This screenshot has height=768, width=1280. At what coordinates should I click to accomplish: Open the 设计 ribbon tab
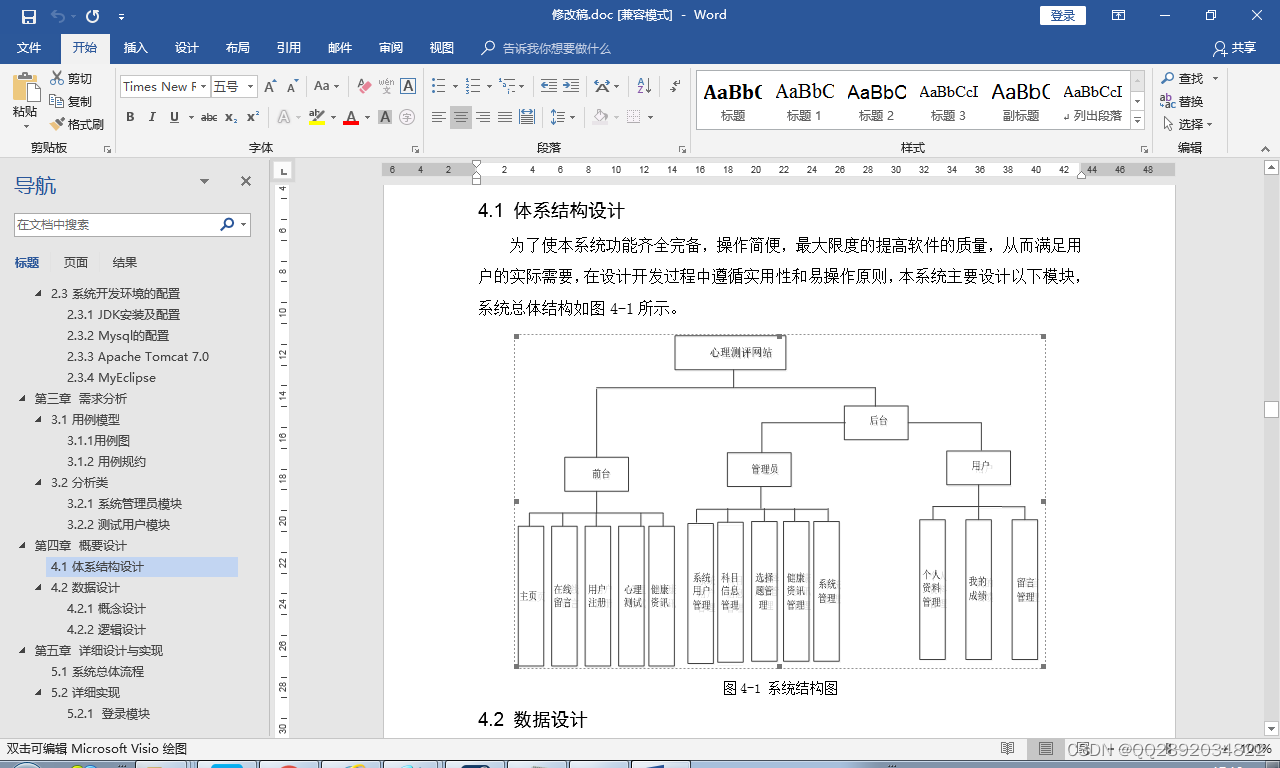[x=187, y=48]
